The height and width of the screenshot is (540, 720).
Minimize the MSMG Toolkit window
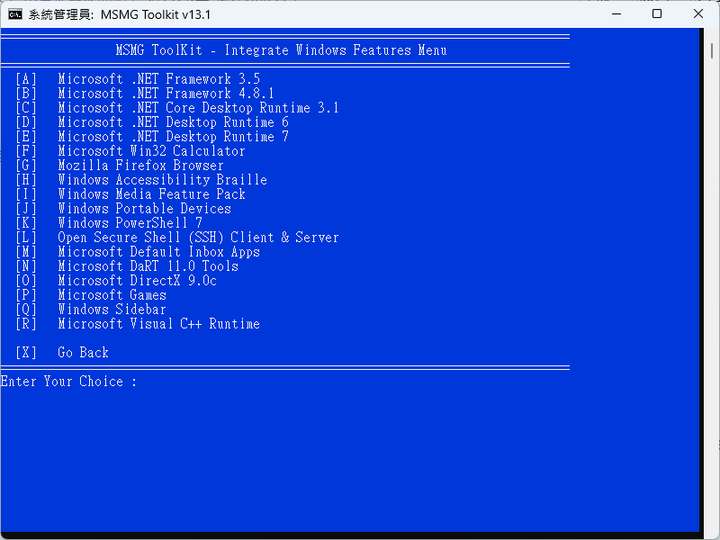(x=616, y=14)
